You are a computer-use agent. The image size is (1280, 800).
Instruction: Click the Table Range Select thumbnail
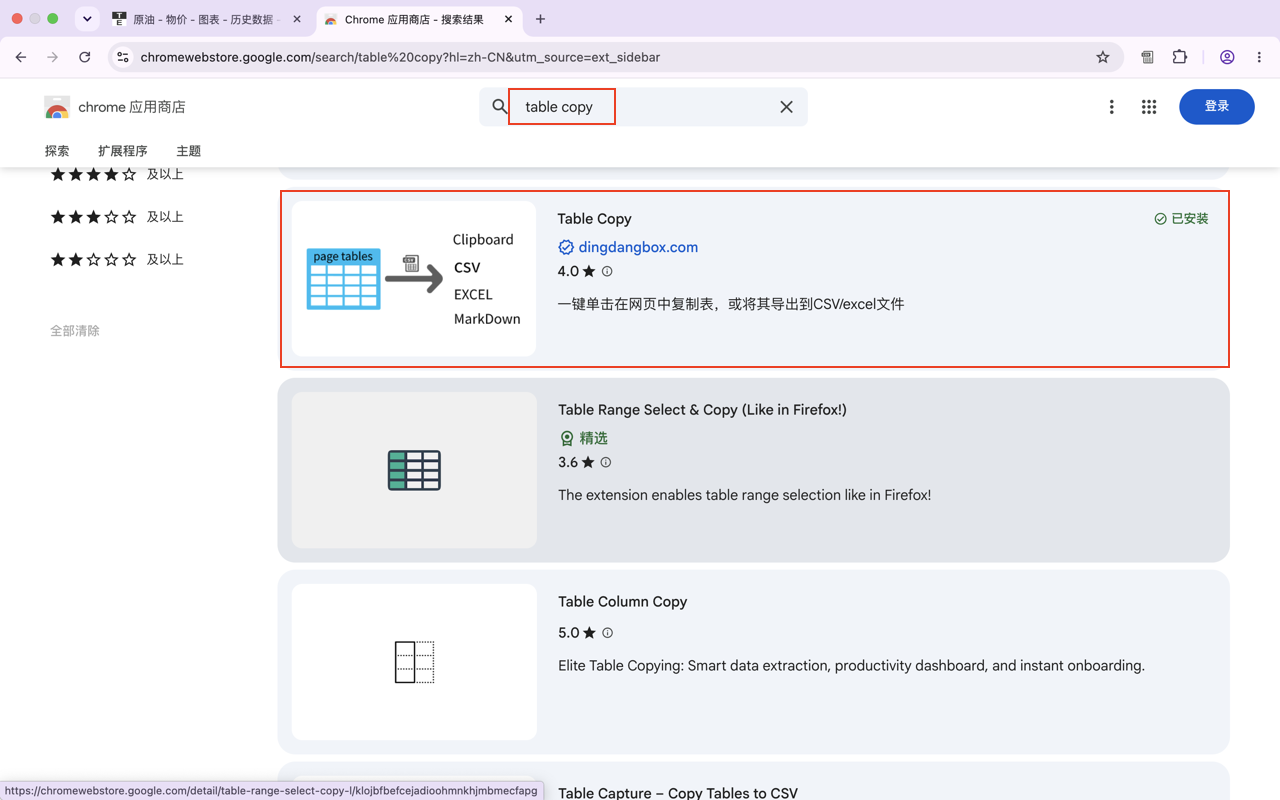414,470
